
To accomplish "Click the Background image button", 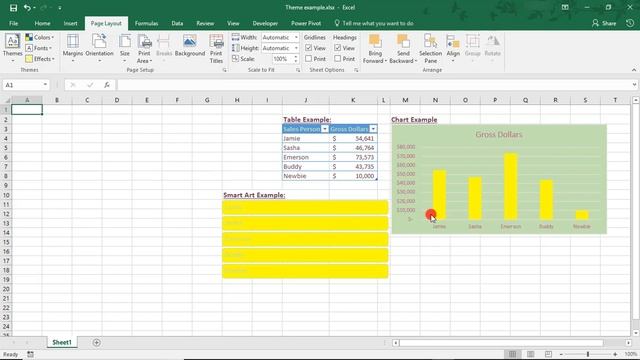I will pos(190,45).
